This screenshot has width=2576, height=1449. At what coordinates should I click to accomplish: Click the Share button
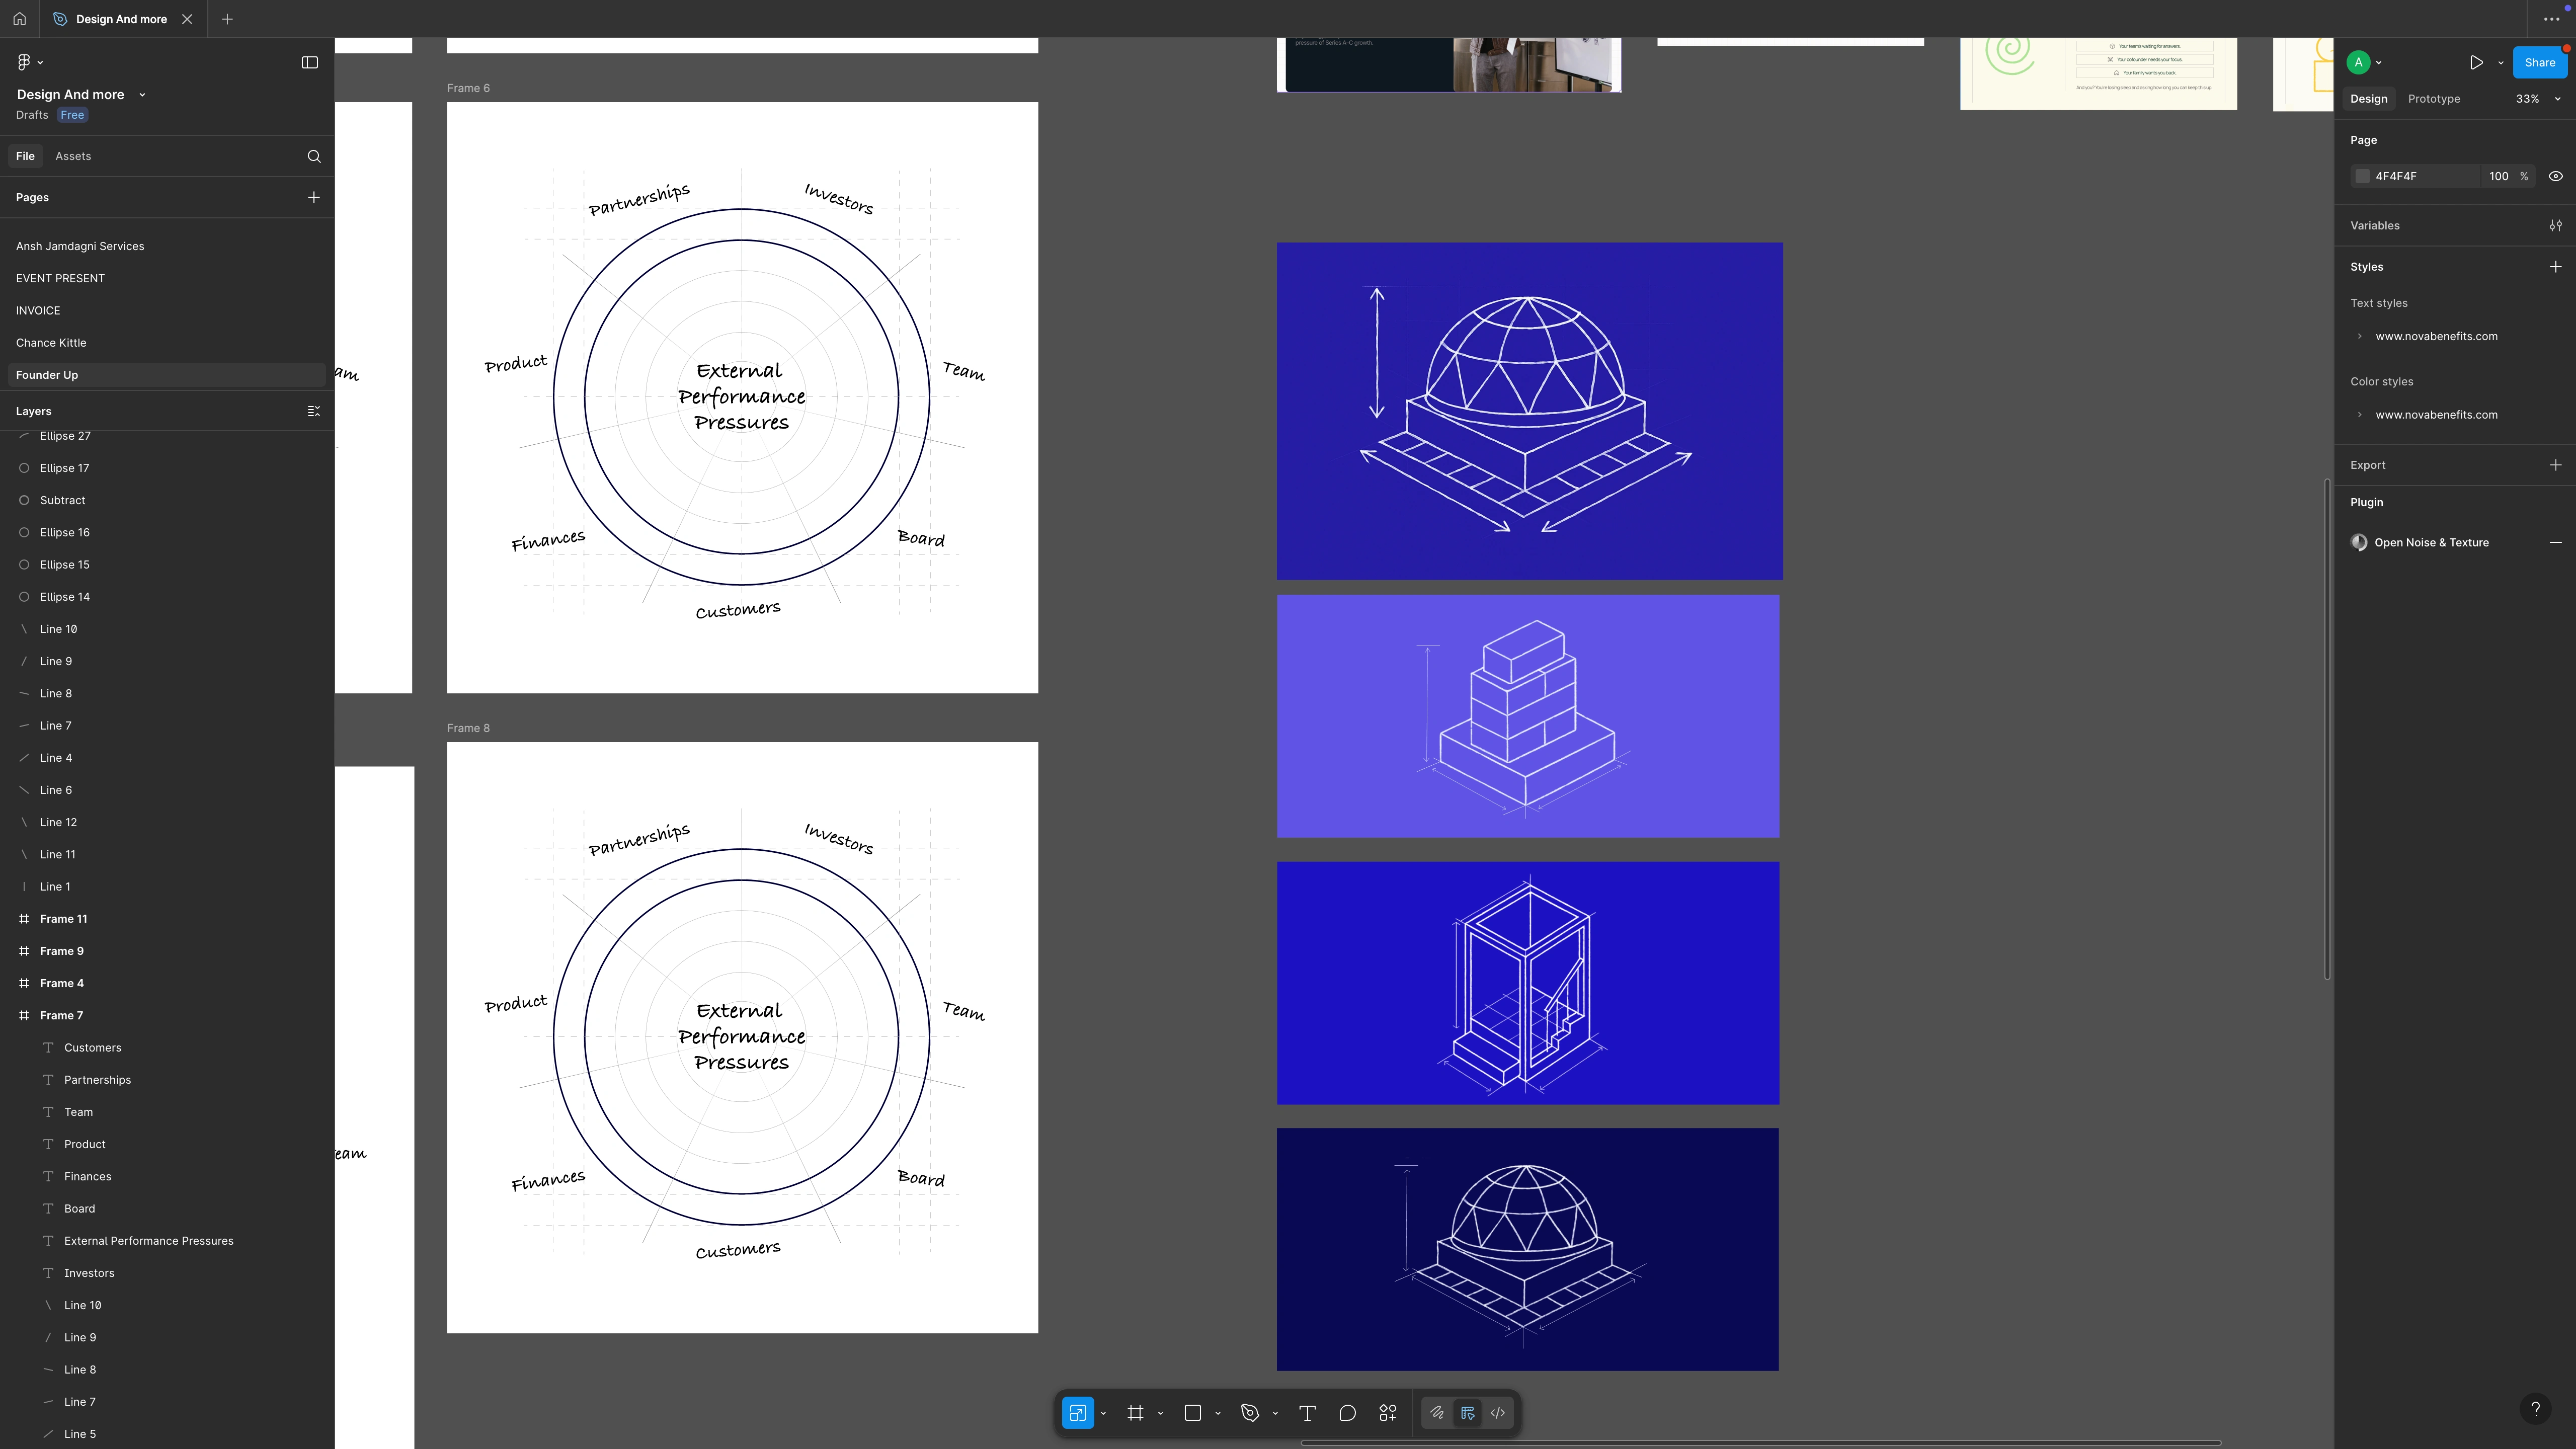point(2539,62)
